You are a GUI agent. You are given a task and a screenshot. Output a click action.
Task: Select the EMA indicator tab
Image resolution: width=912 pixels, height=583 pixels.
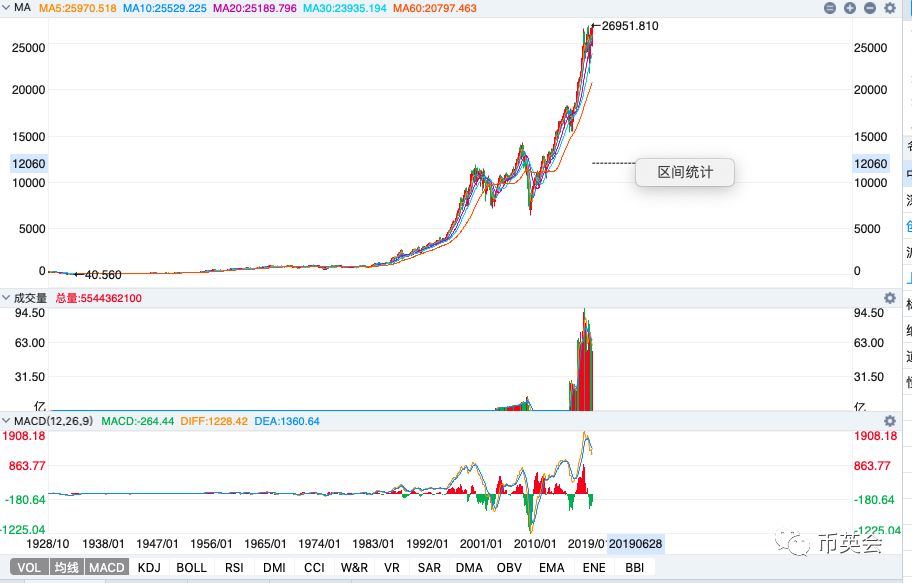(551, 567)
